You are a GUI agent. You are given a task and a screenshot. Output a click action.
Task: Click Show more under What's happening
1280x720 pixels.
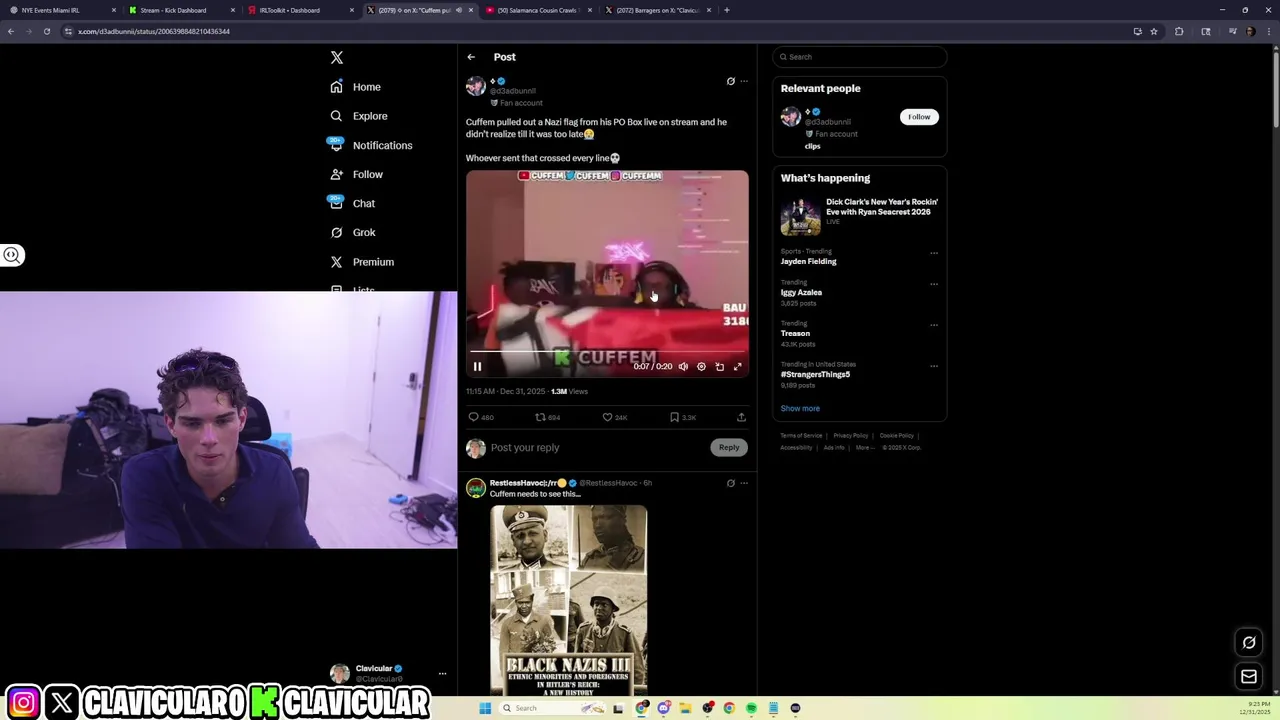[800, 408]
